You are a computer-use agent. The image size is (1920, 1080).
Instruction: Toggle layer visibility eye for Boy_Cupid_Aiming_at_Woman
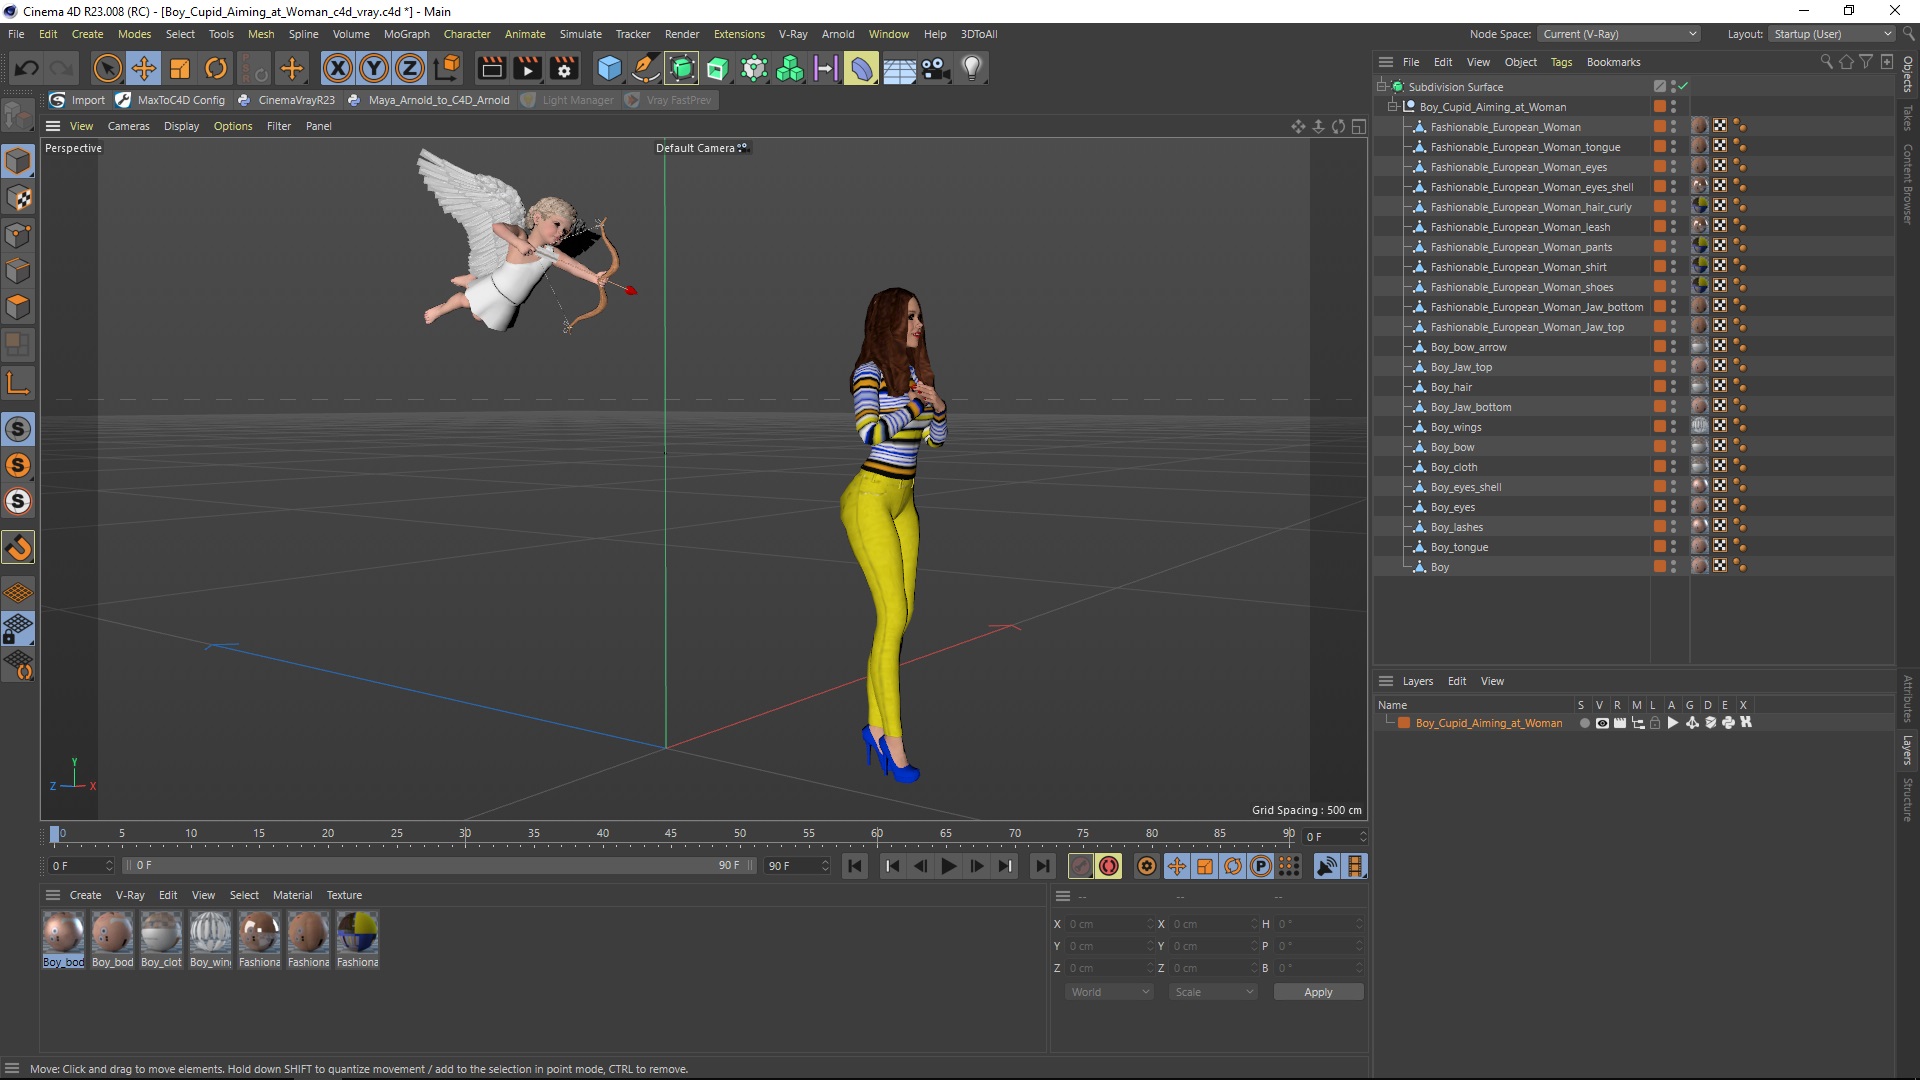tap(1602, 723)
